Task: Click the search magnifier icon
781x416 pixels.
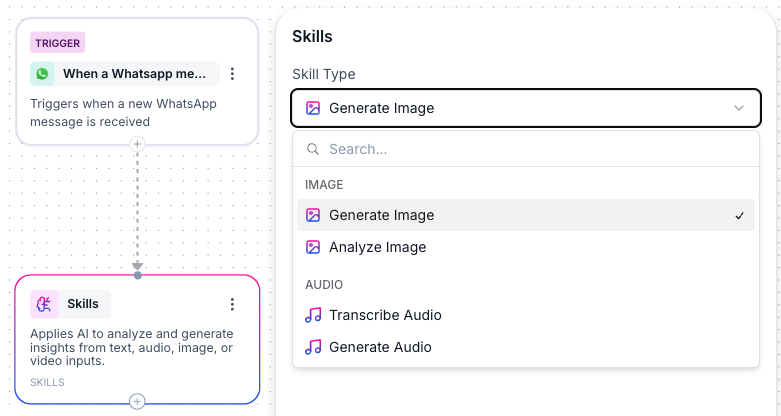Action: click(x=313, y=149)
